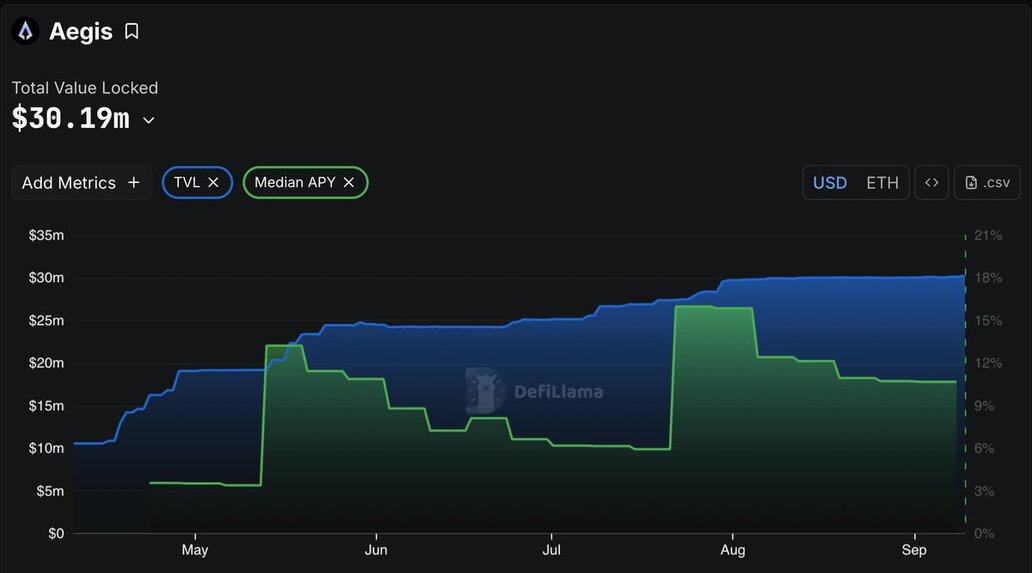Click the Aug x-axis label
1032x573 pixels.
tap(733, 550)
